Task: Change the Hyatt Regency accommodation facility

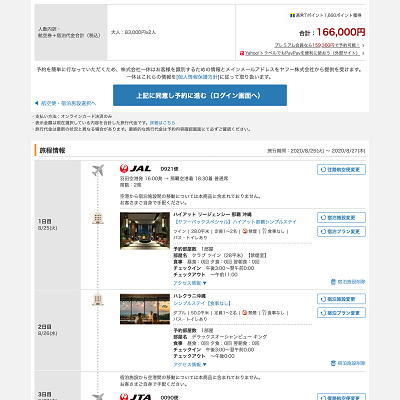Action: point(341,217)
